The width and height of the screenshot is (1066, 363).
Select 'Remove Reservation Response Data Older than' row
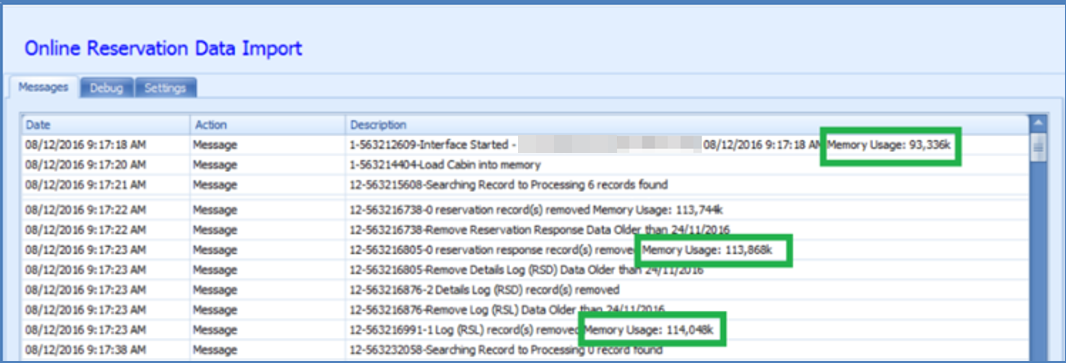click(540, 229)
